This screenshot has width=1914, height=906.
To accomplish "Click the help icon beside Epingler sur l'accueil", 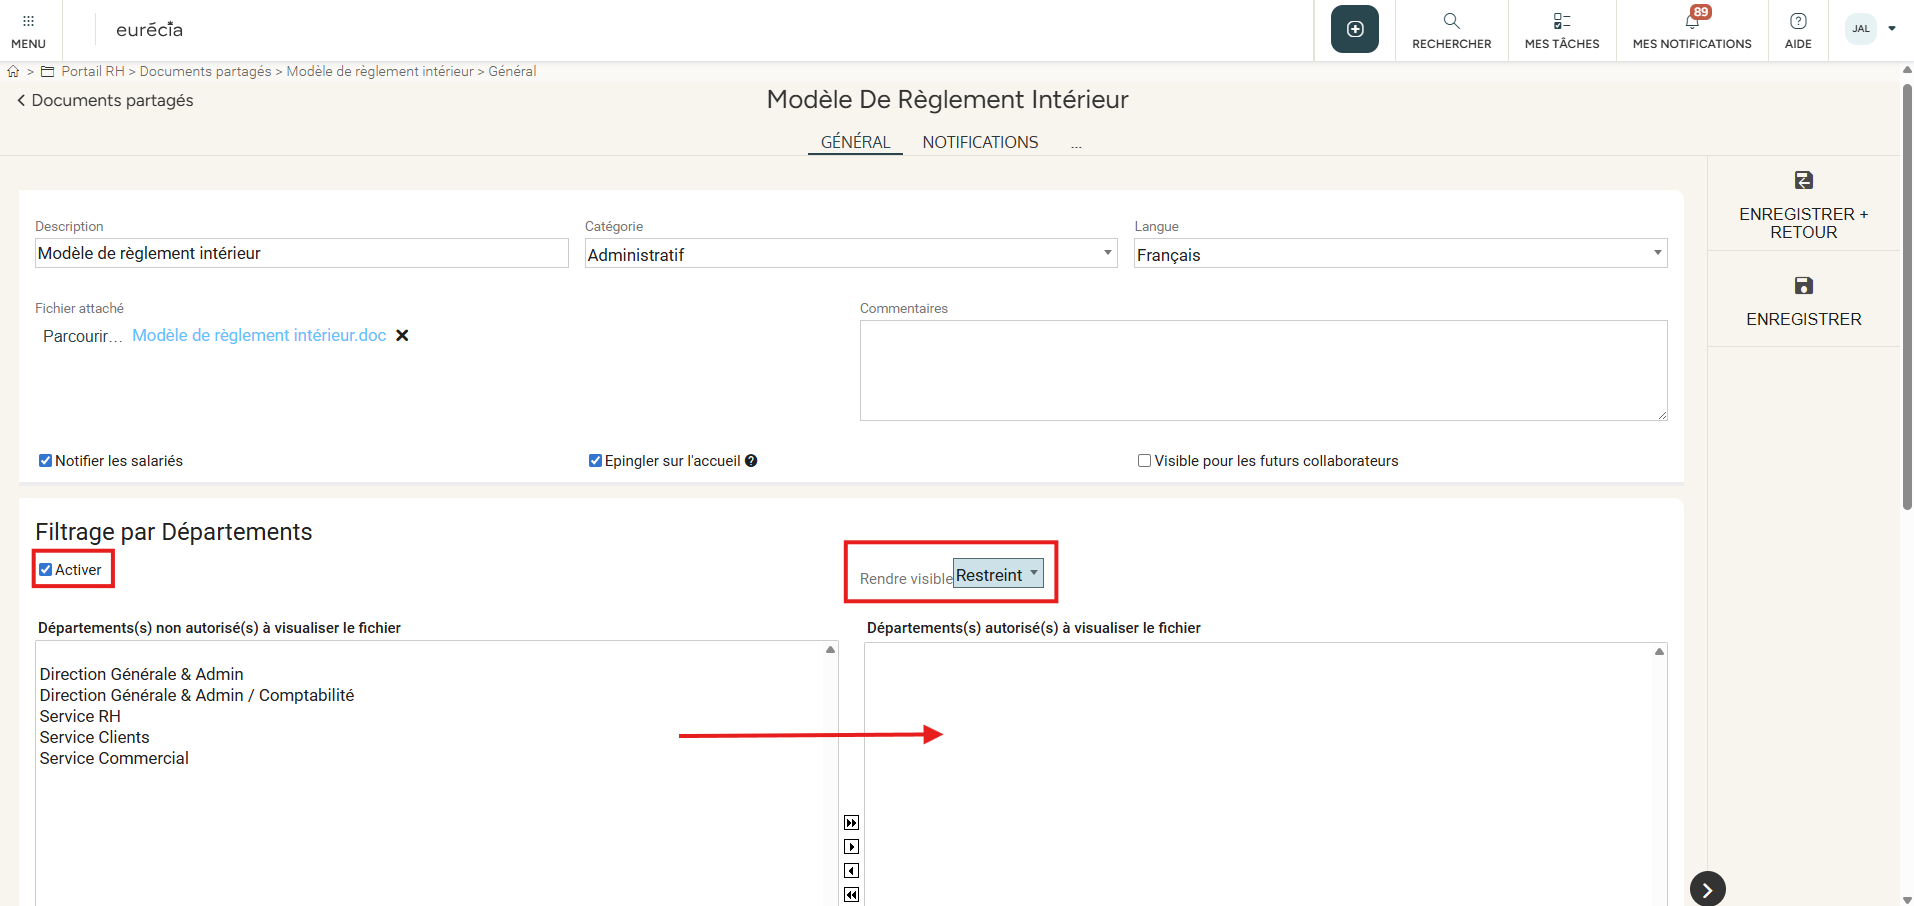I will tap(751, 461).
